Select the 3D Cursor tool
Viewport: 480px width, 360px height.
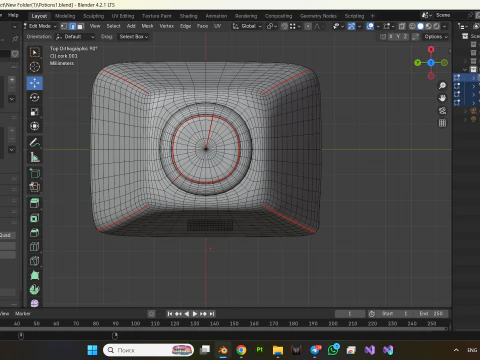click(x=35, y=67)
